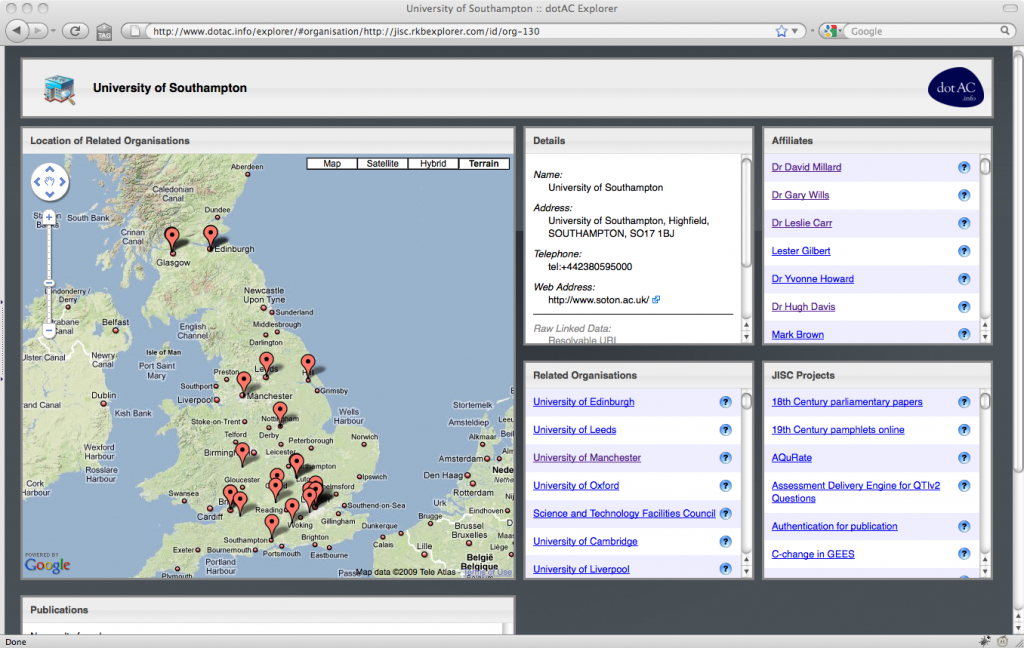
Task: Switch map to Satellite view
Action: 382,164
